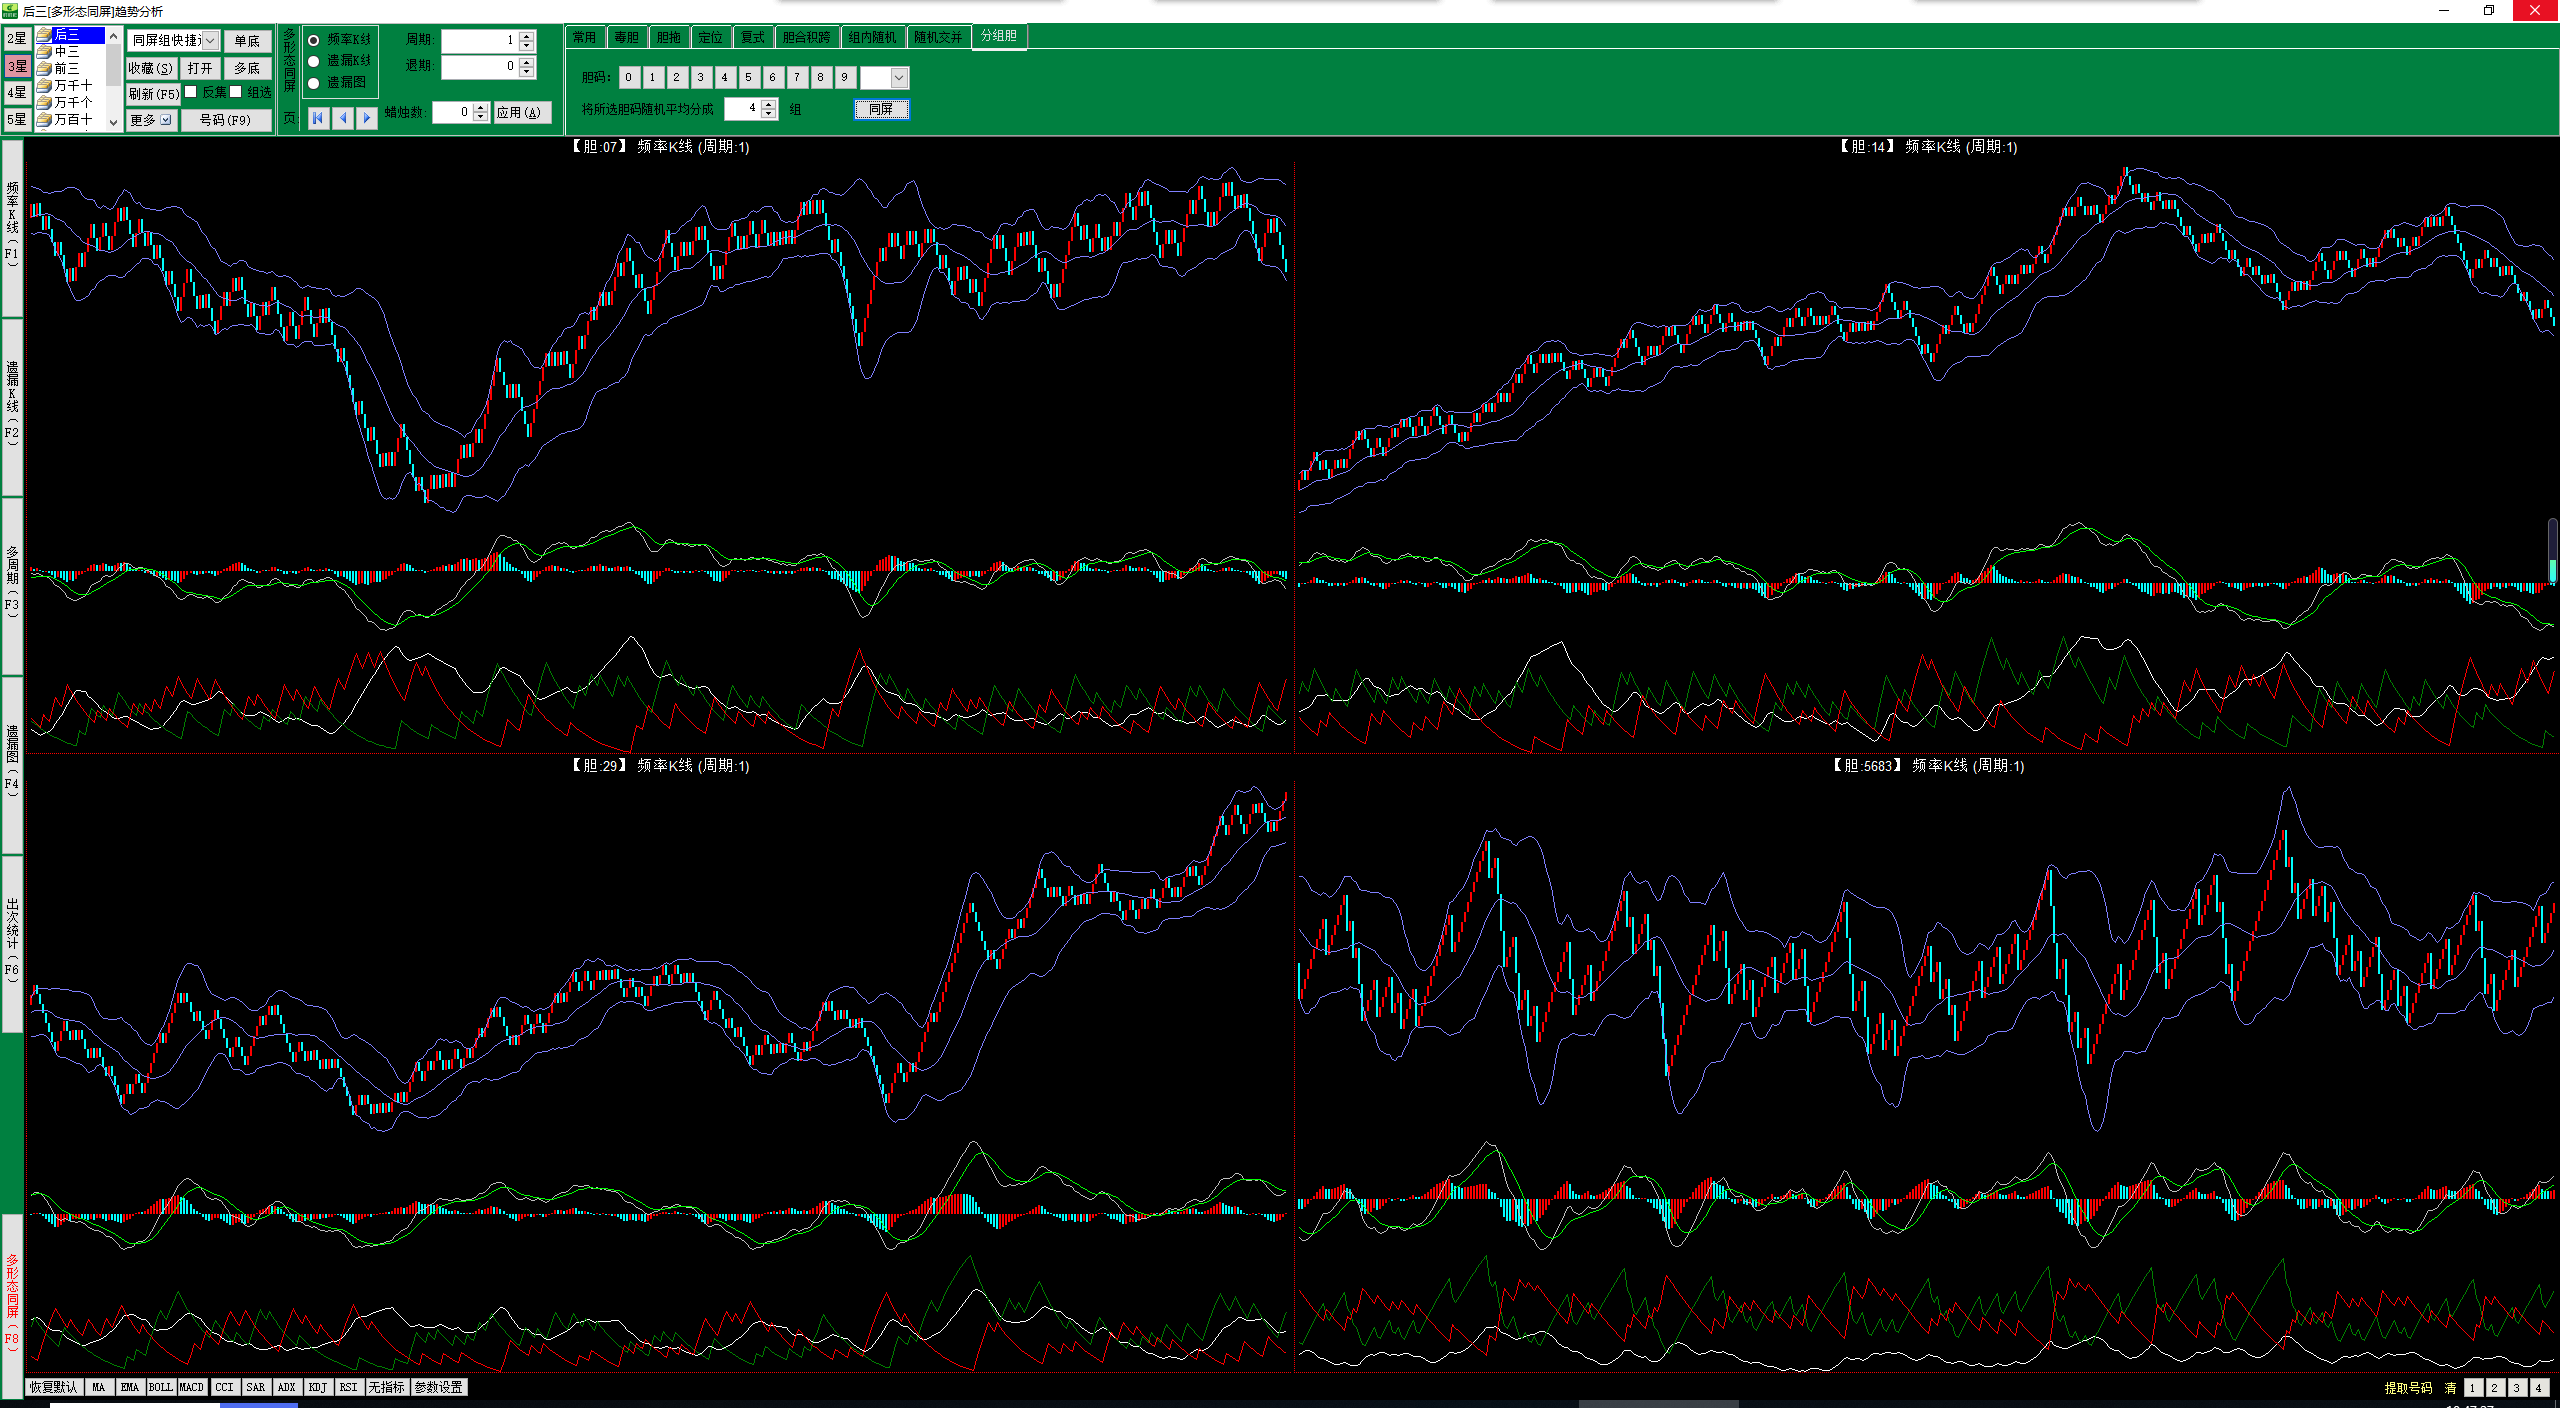Open the 万千十 folder item
The image size is (2560, 1408).
(x=72, y=85)
